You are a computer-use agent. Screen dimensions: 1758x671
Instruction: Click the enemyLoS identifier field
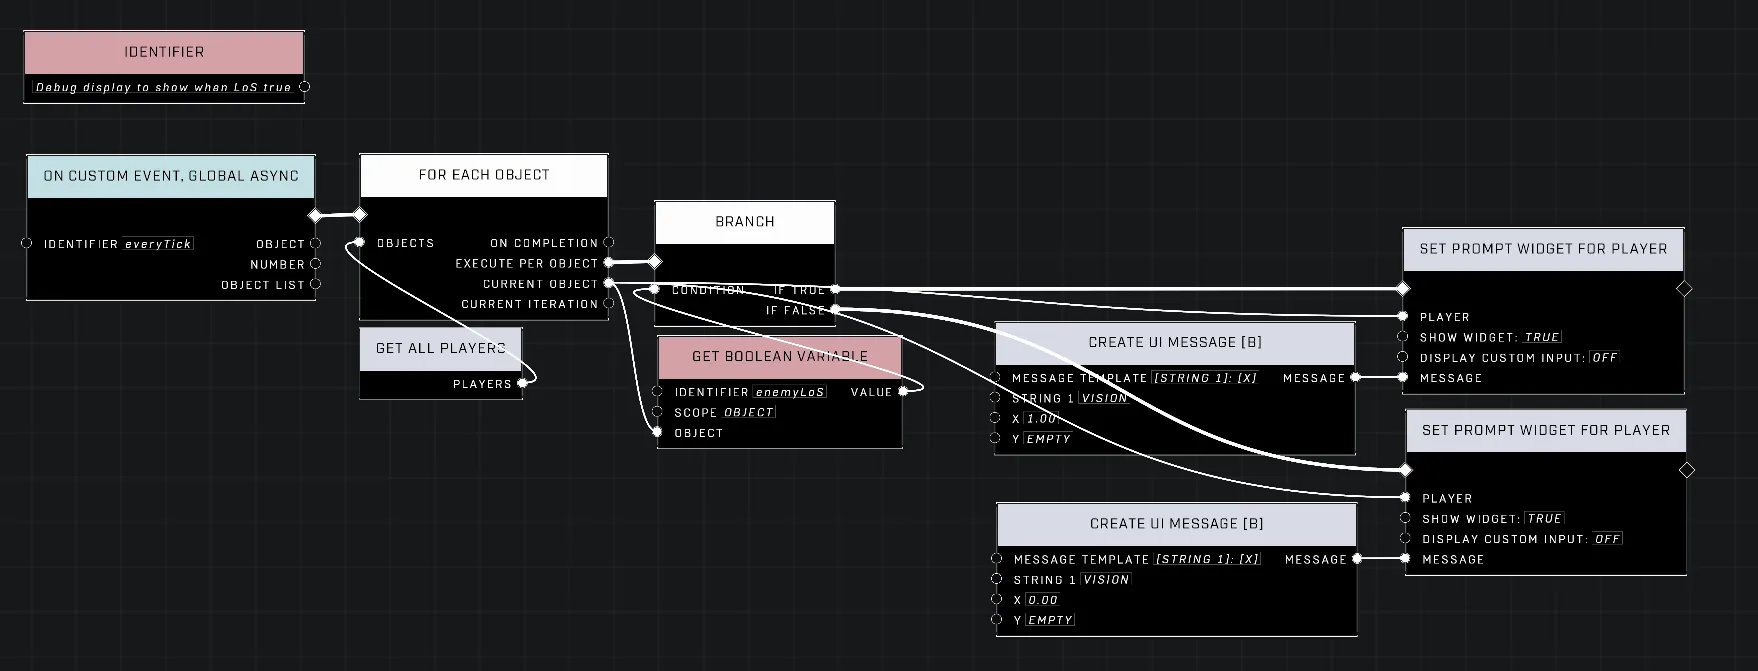(x=790, y=392)
